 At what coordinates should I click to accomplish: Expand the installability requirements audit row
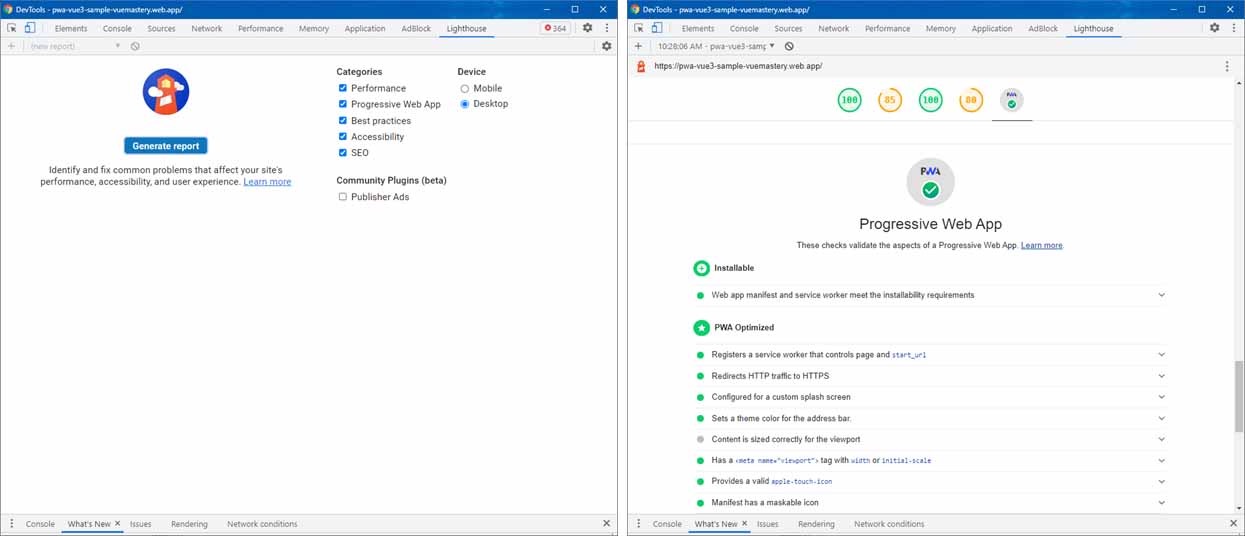(1161, 295)
